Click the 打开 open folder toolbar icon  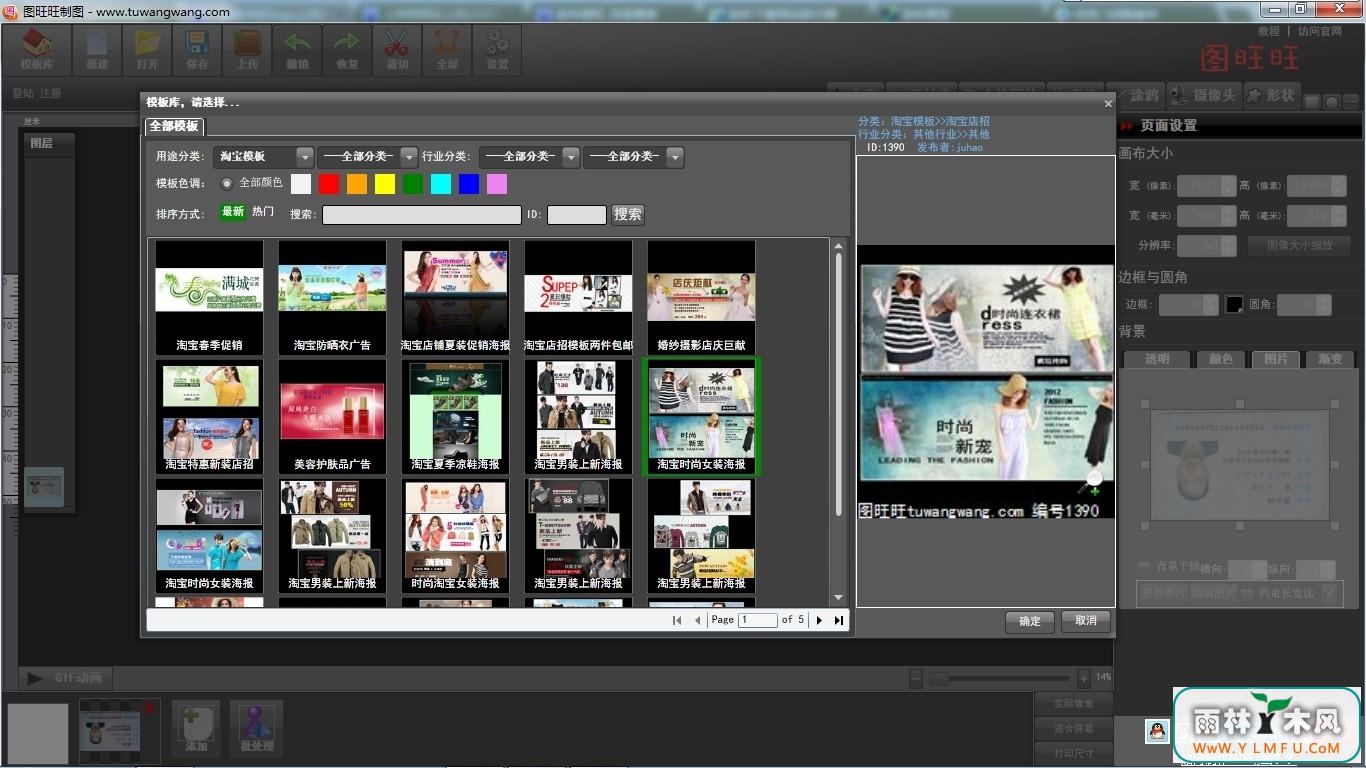tap(148, 48)
